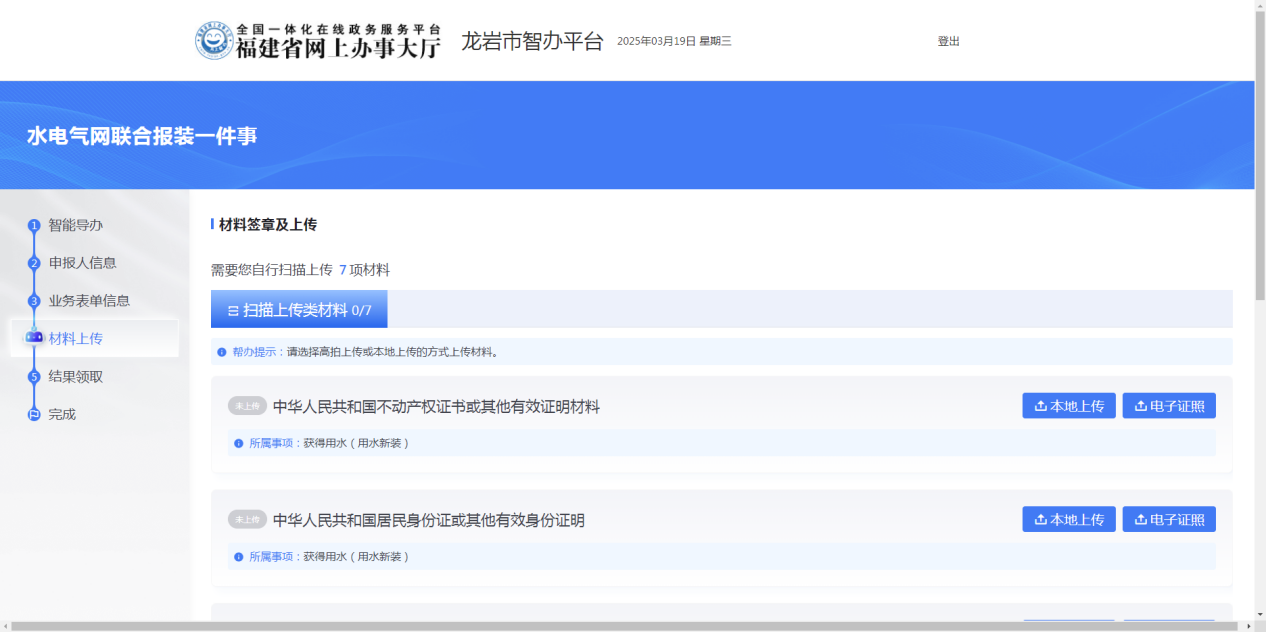Click the 未上传 badge on 居民身份证 row
This screenshot has width=1266, height=632.
tap(247, 520)
